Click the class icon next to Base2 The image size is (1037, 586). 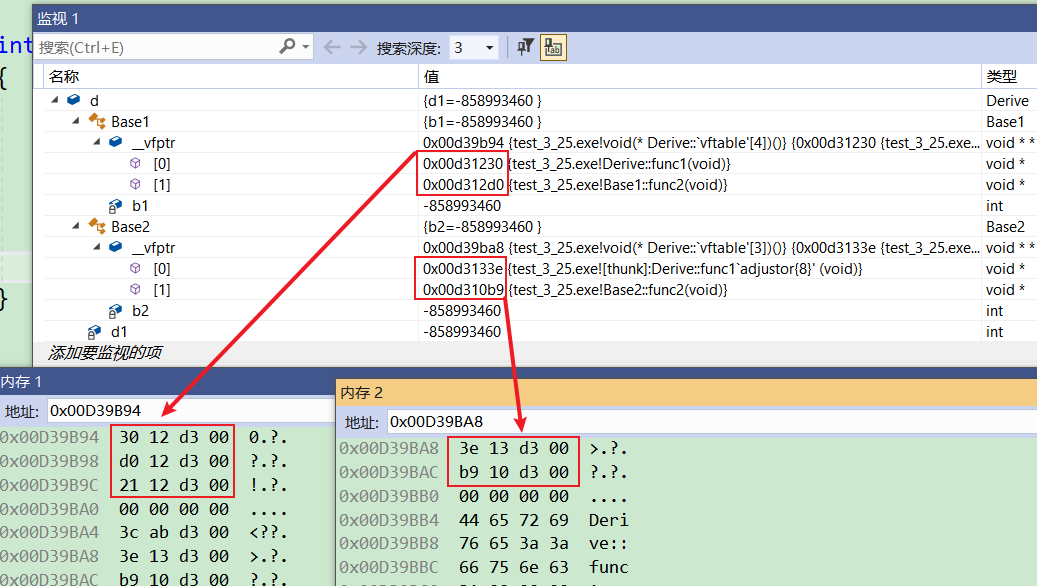click(x=97, y=226)
